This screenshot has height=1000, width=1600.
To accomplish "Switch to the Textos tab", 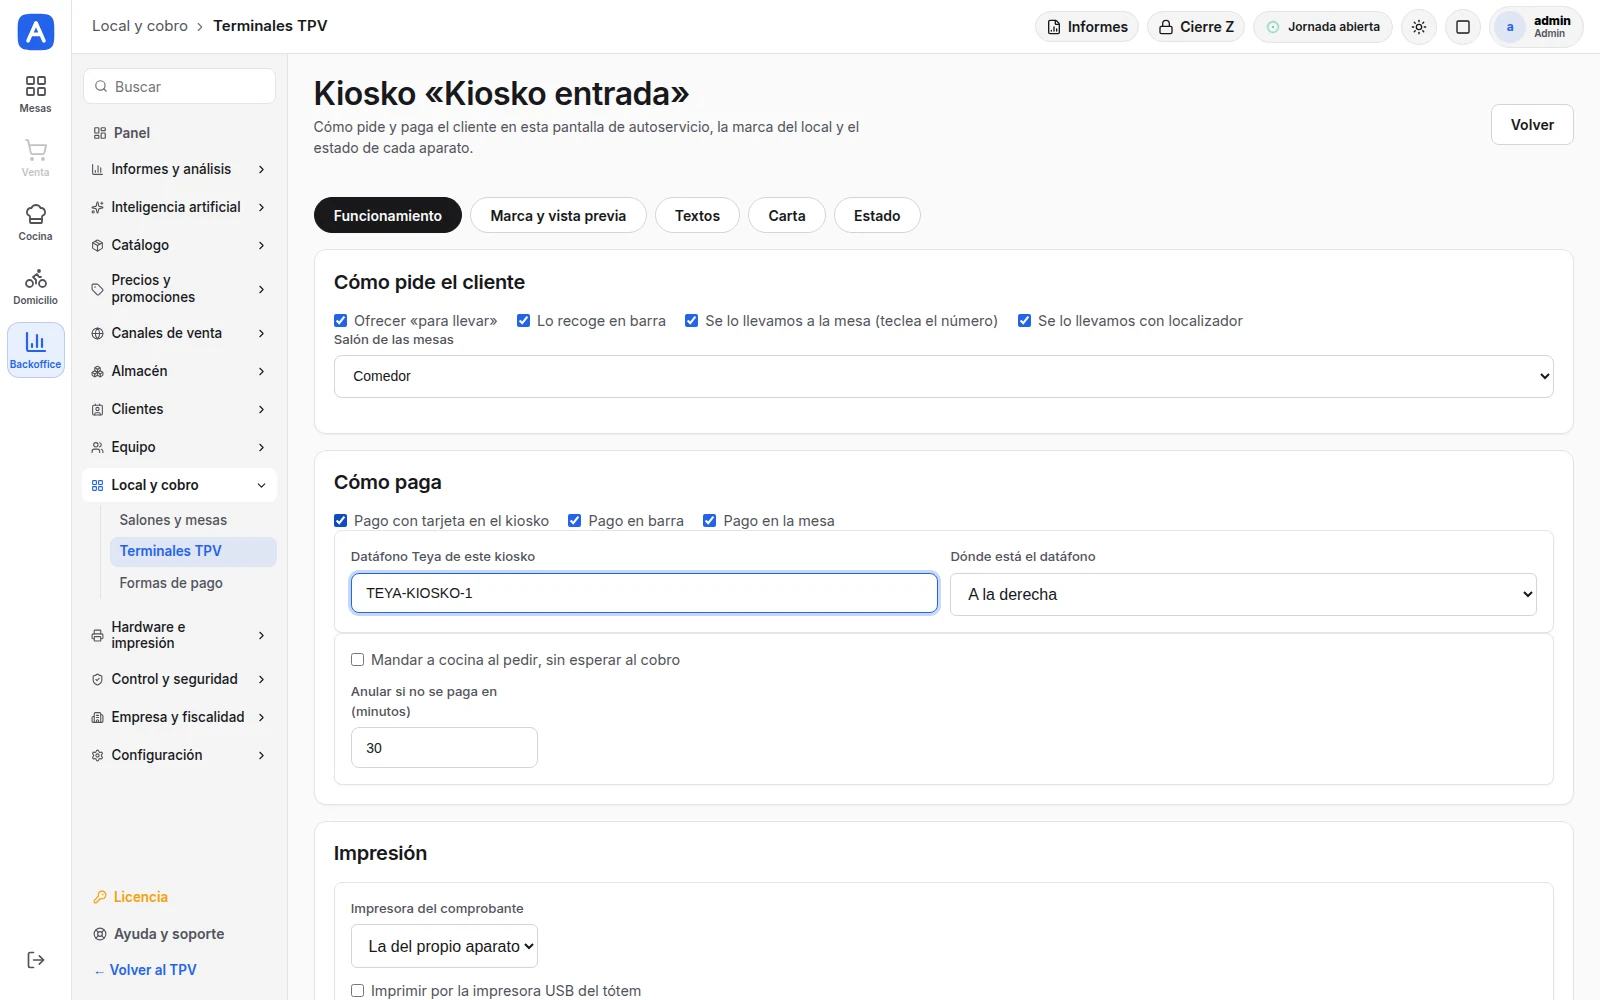I will (697, 215).
